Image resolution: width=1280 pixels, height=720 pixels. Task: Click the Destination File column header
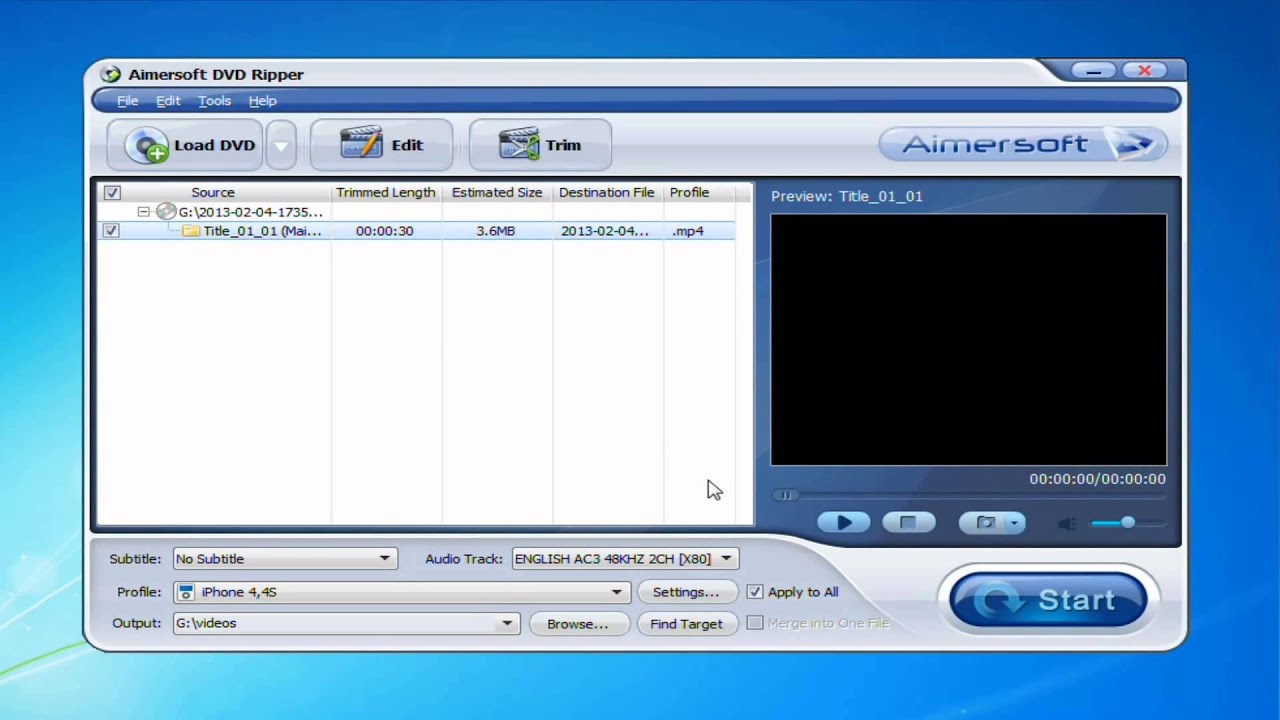607,192
